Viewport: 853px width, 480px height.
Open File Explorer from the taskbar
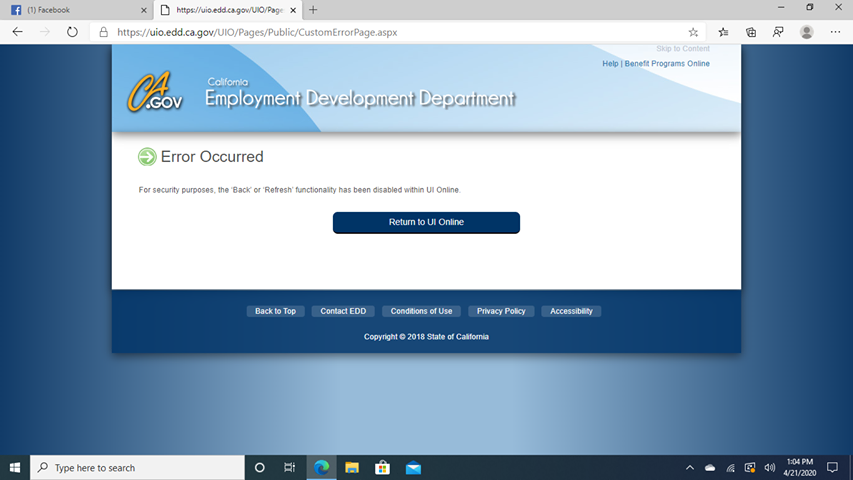click(352, 467)
